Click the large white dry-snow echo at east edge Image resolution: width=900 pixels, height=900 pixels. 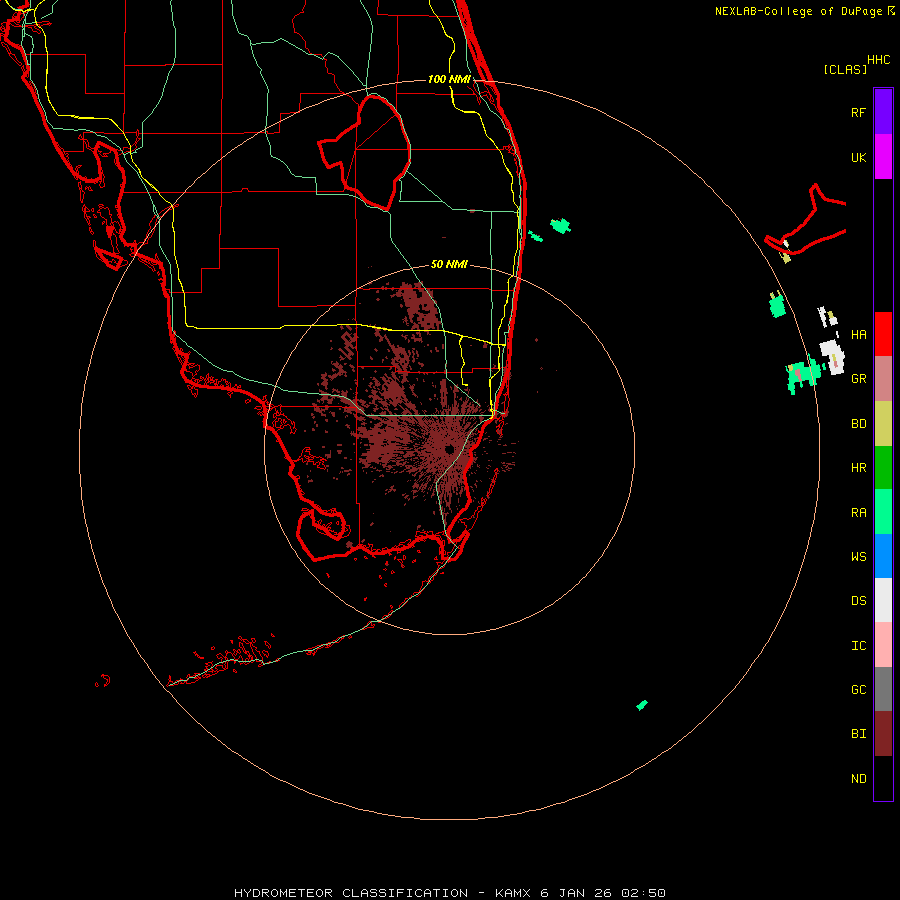point(832,356)
